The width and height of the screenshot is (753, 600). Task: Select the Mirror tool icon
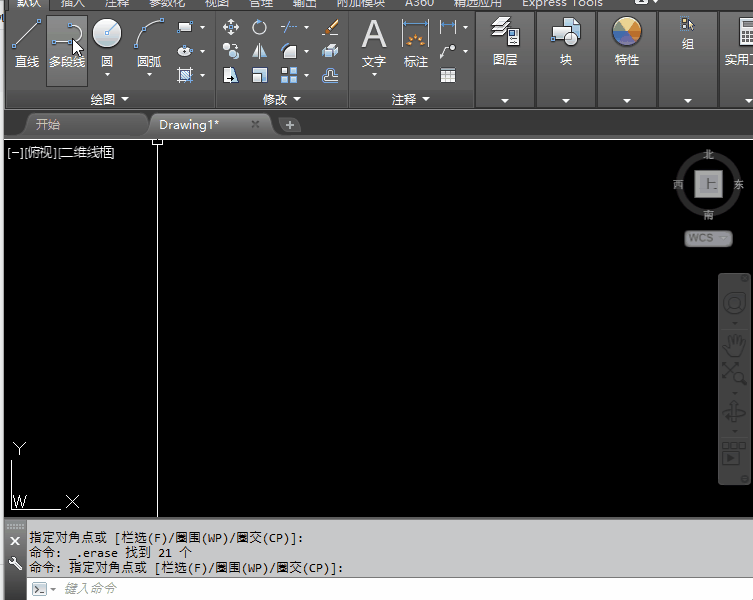point(260,51)
